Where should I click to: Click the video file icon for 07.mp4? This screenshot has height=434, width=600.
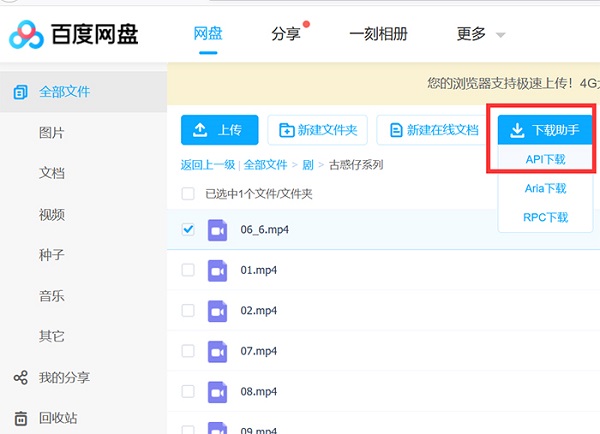click(218, 351)
